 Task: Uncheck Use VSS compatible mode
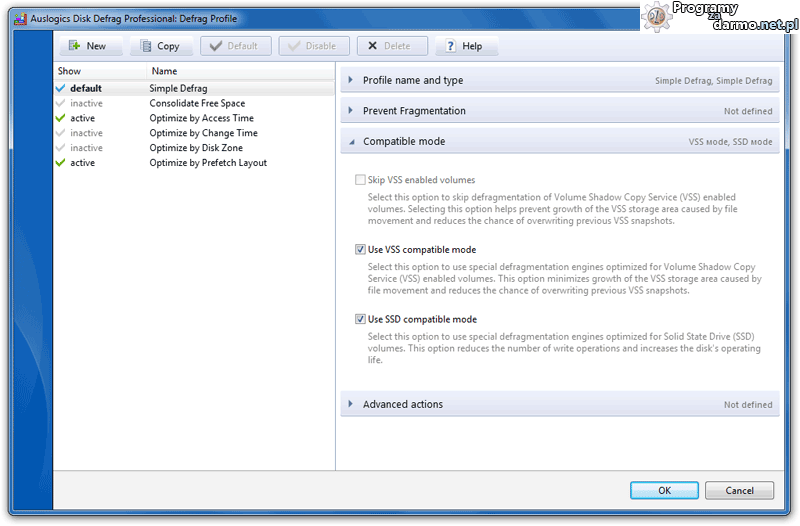pyautogui.click(x=360, y=250)
